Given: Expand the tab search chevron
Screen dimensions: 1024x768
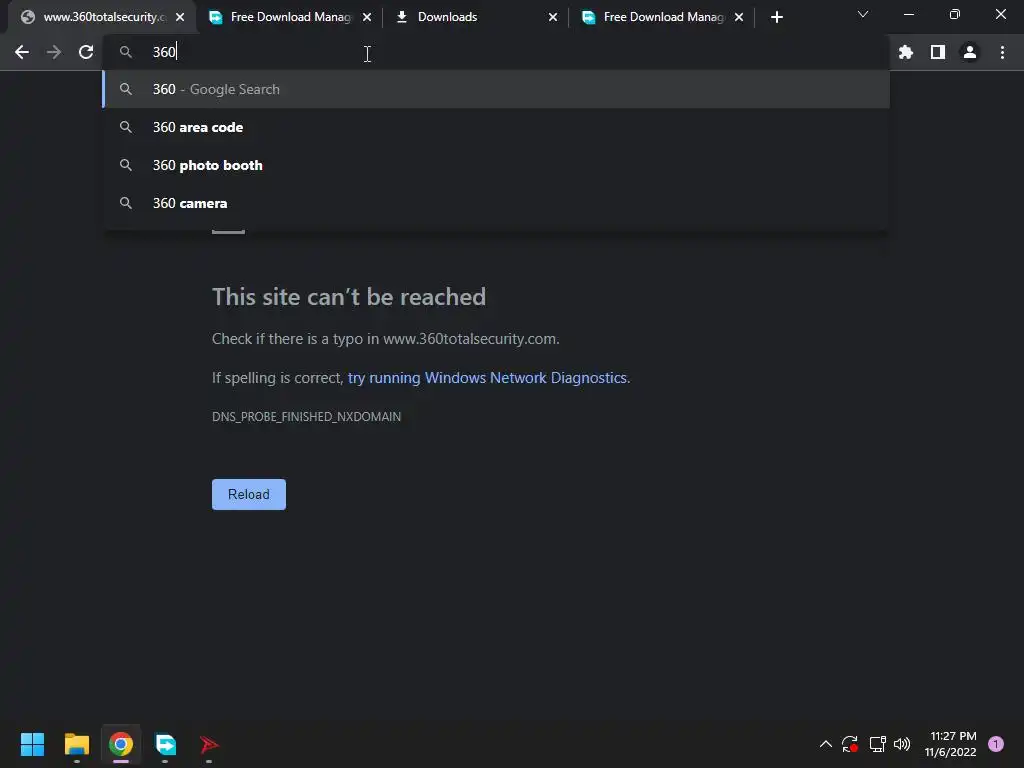Looking at the screenshot, I should (863, 14).
